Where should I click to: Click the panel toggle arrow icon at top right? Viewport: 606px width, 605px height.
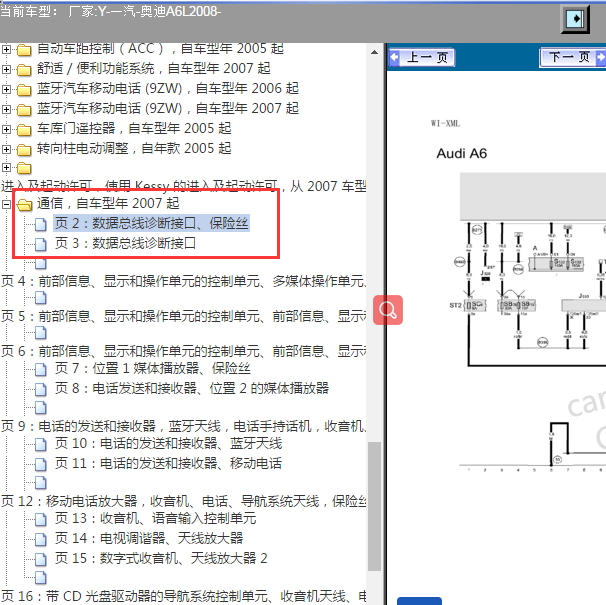click(575, 18)
